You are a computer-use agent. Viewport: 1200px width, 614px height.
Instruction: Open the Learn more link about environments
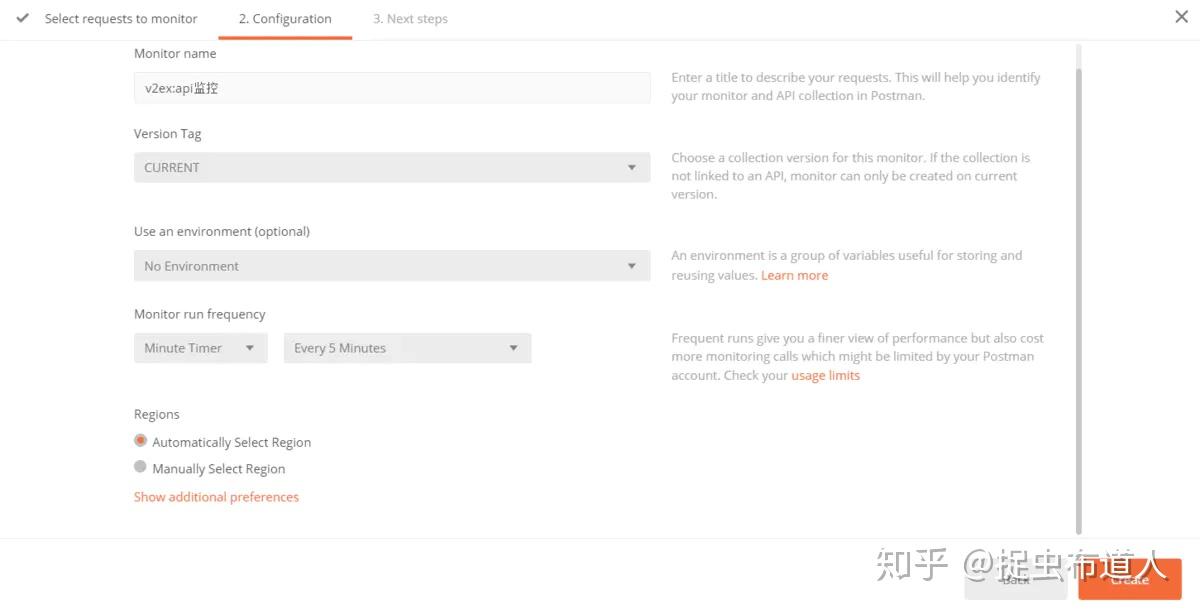[794, 275]
